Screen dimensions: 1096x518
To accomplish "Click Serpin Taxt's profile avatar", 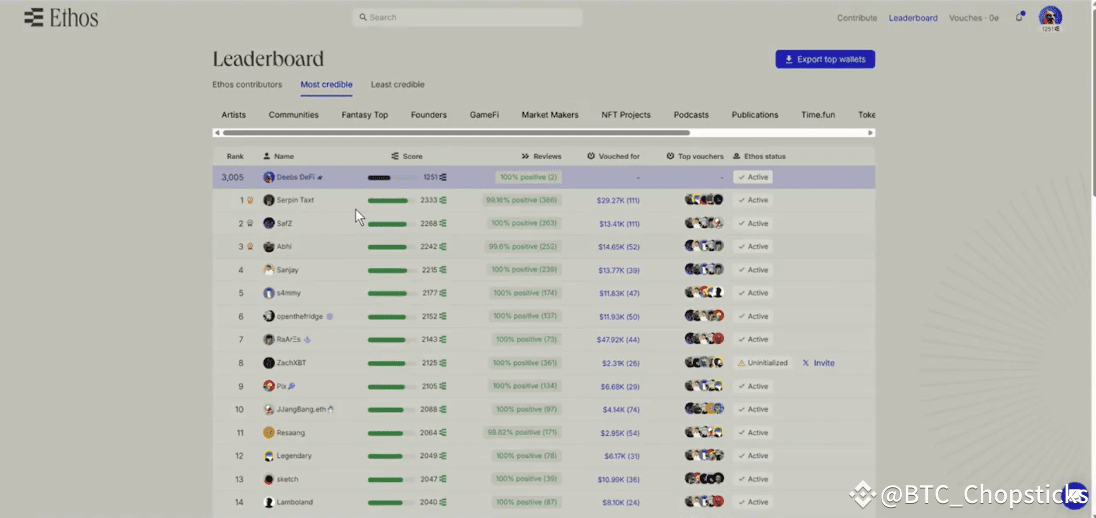I will [269, 200].
